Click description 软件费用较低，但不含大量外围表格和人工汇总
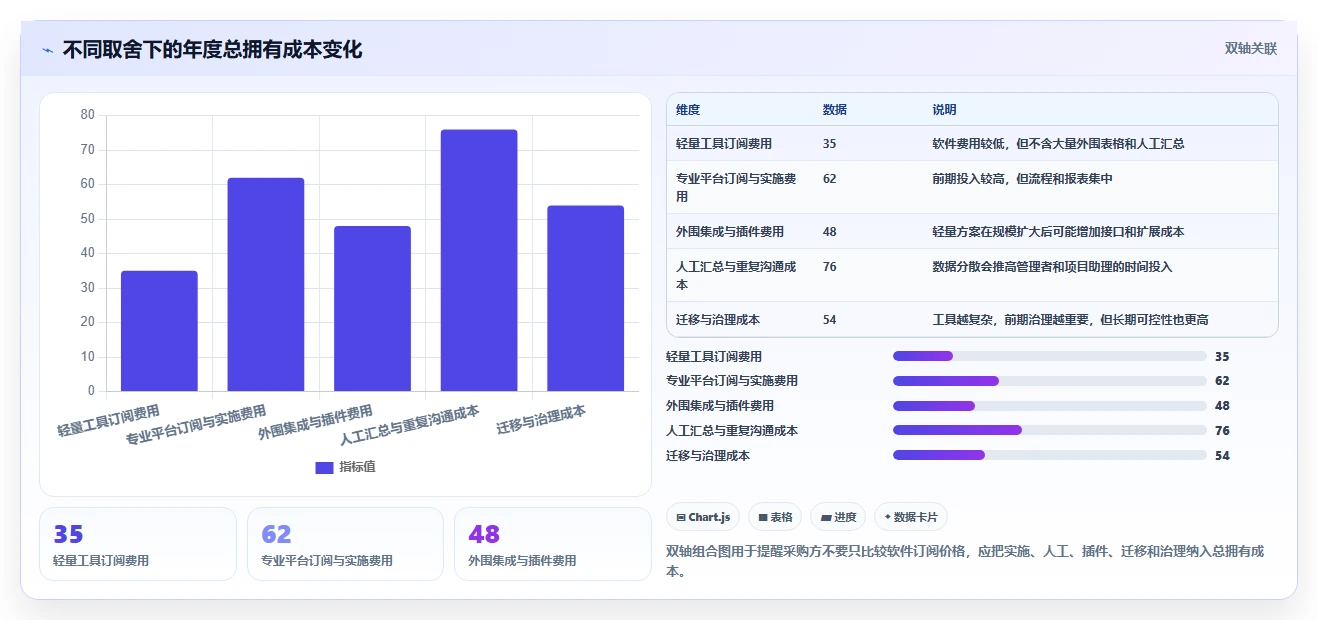 click(1059, 144)
